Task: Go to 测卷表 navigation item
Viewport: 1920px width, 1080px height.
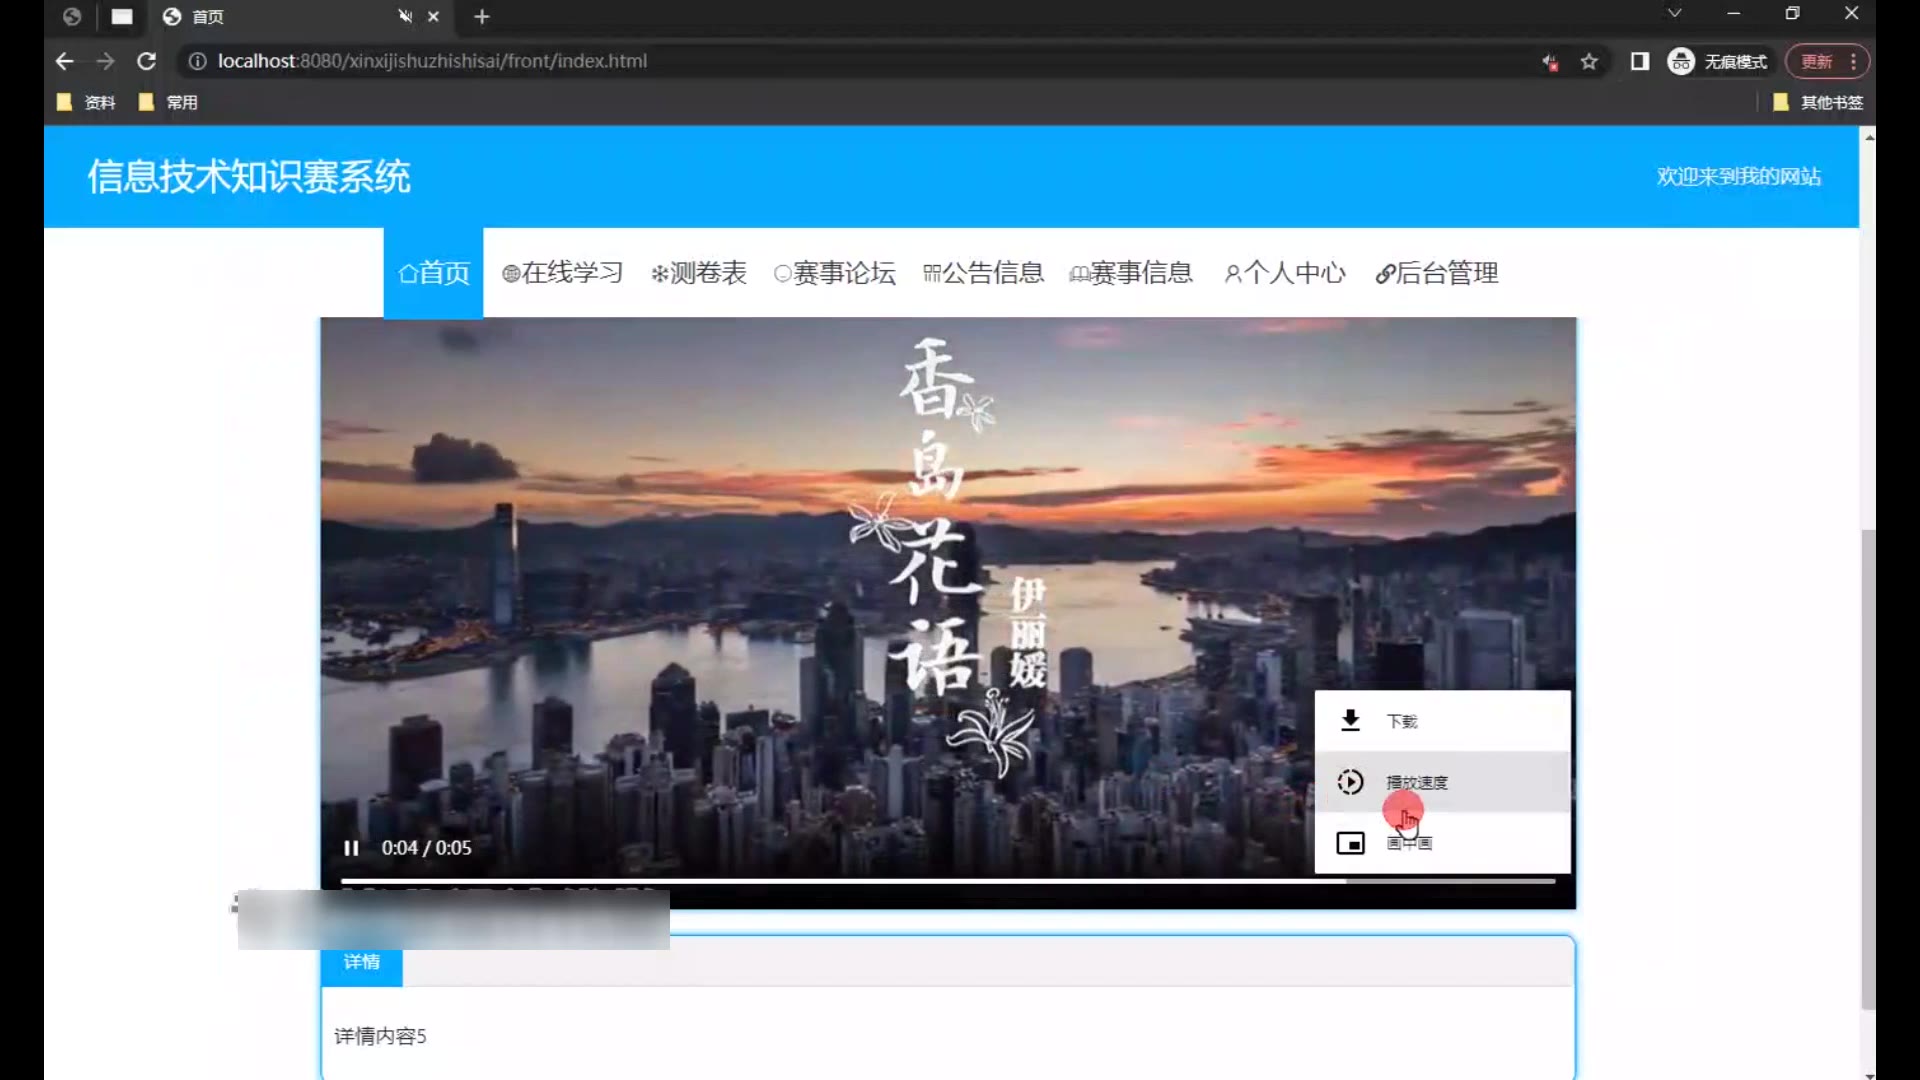Action: pyautogui.click(x=699, y=273)
